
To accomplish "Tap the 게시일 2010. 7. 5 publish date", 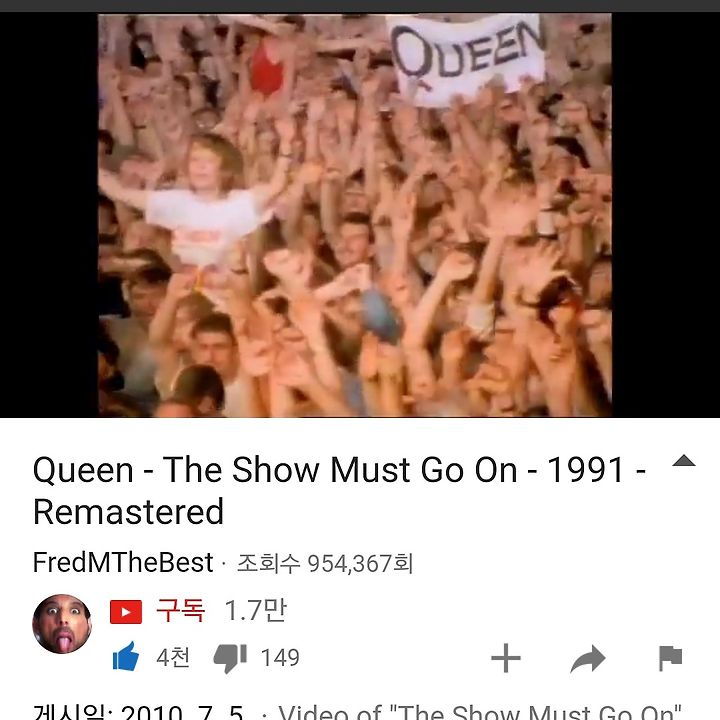I will pos(138,711).
